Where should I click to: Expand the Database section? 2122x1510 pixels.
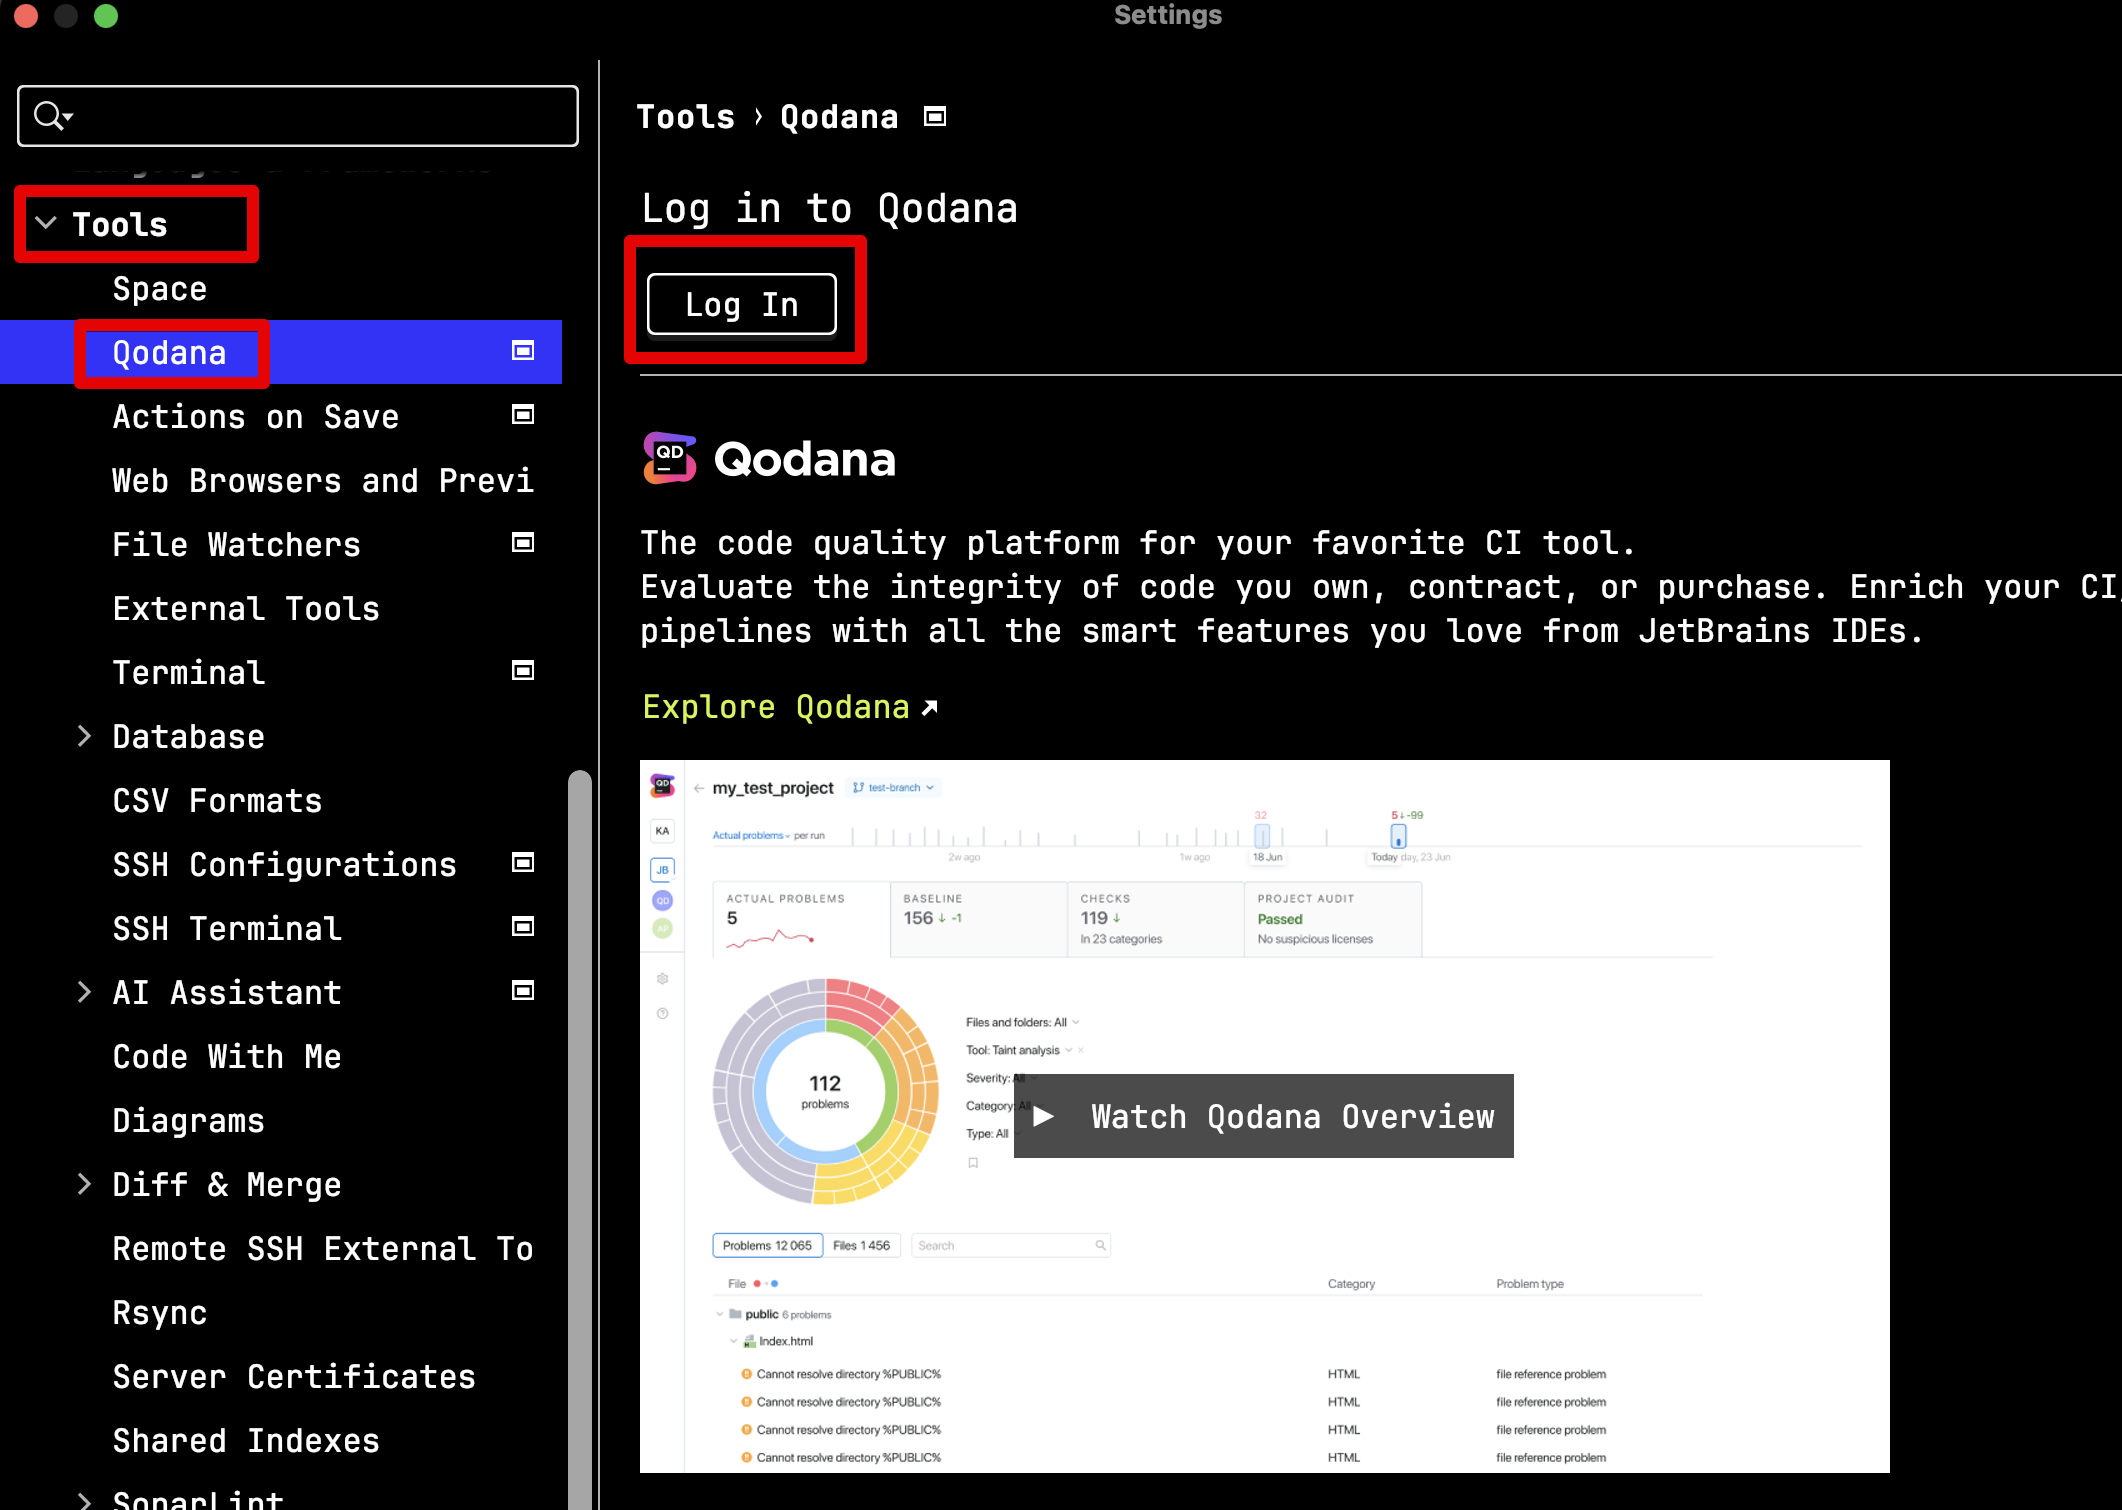(x=84, y=736)
